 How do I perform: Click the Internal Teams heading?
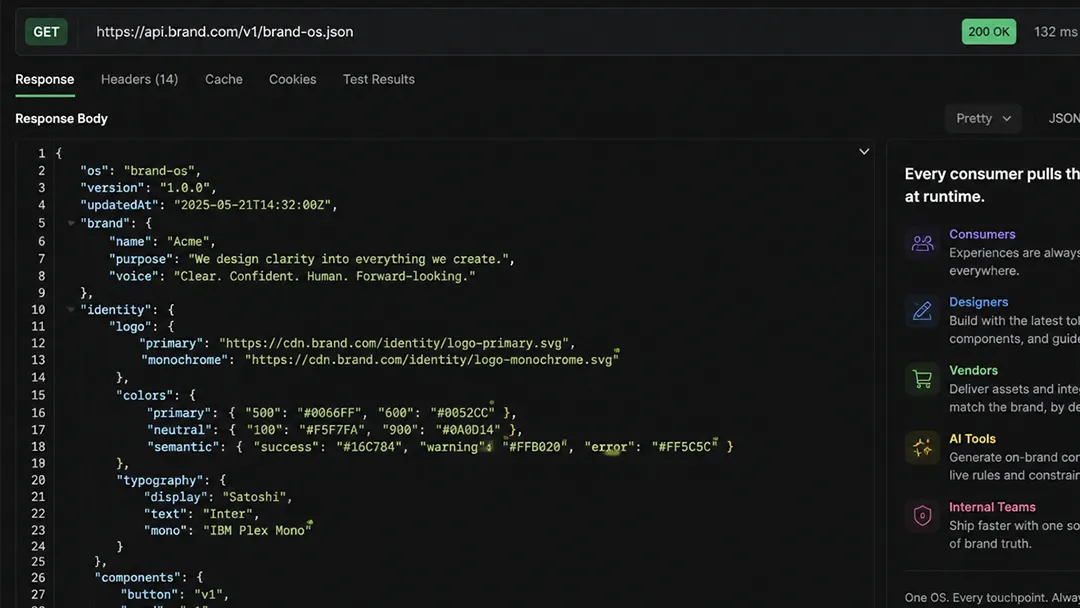993,507
